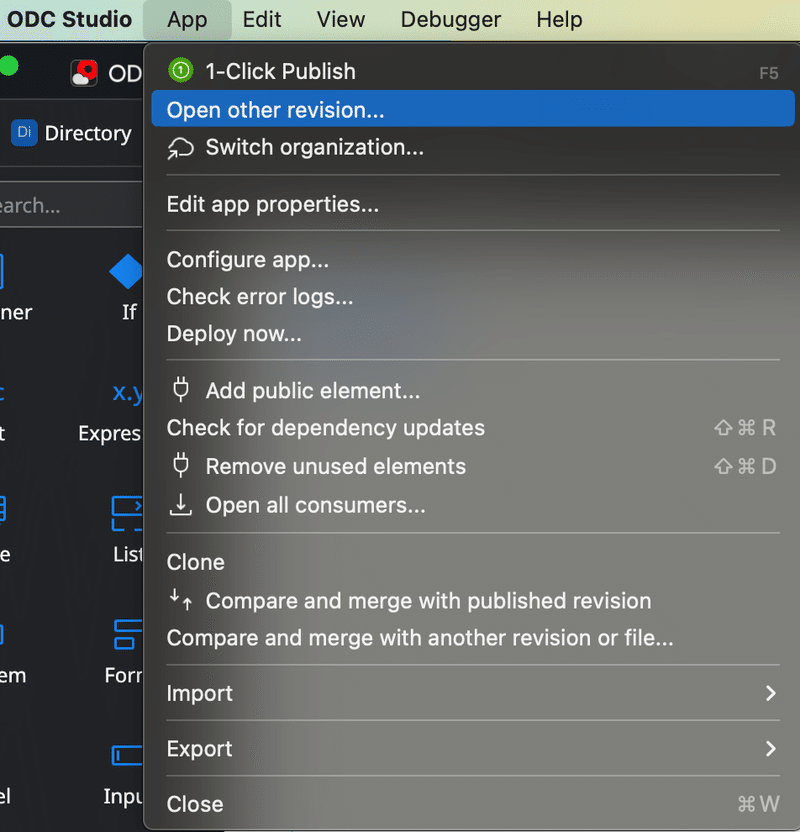This screenshot has width=800, height=832.
Task: Open the Help menu
Action: [x=559, y=20]
